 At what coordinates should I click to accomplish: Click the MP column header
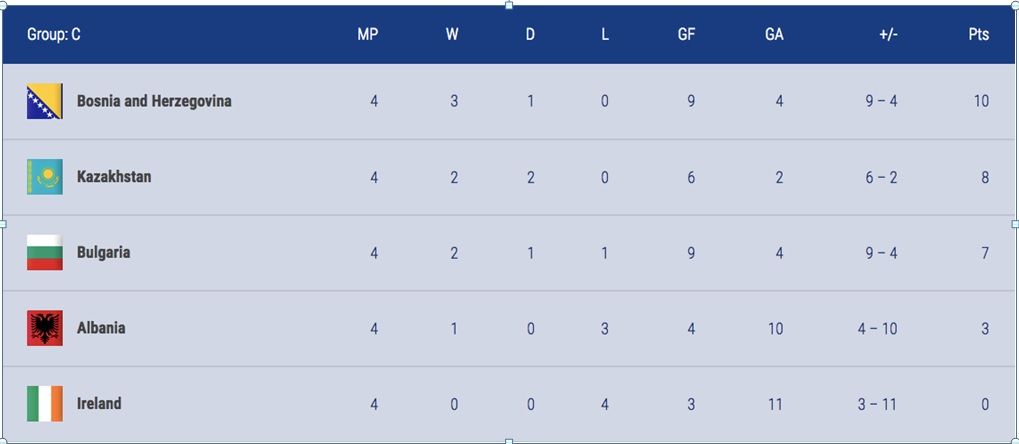368,34
